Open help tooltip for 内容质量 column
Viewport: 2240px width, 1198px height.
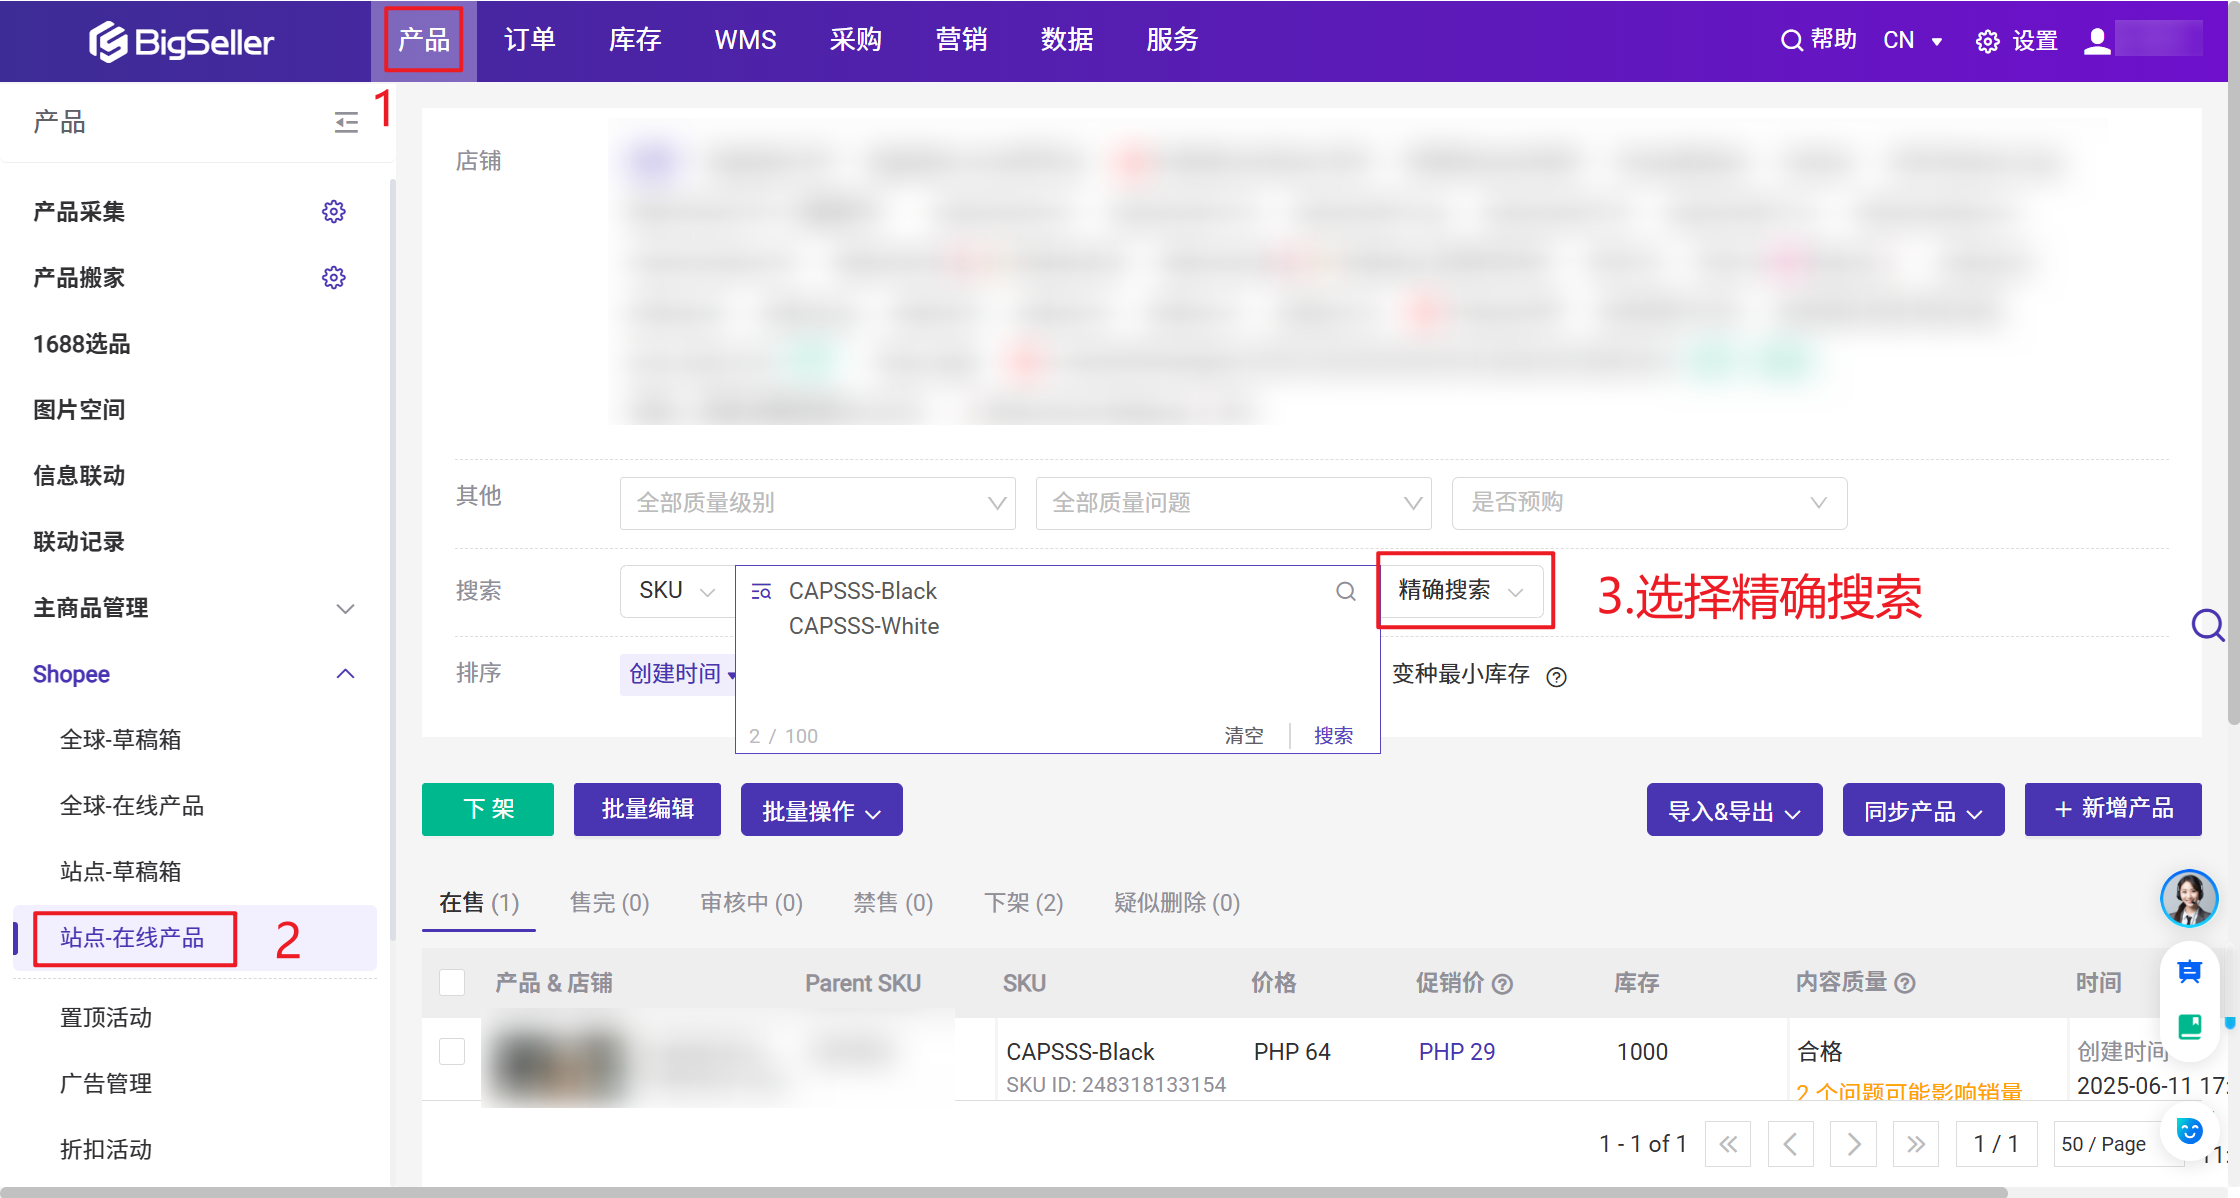click(1905, 983)
